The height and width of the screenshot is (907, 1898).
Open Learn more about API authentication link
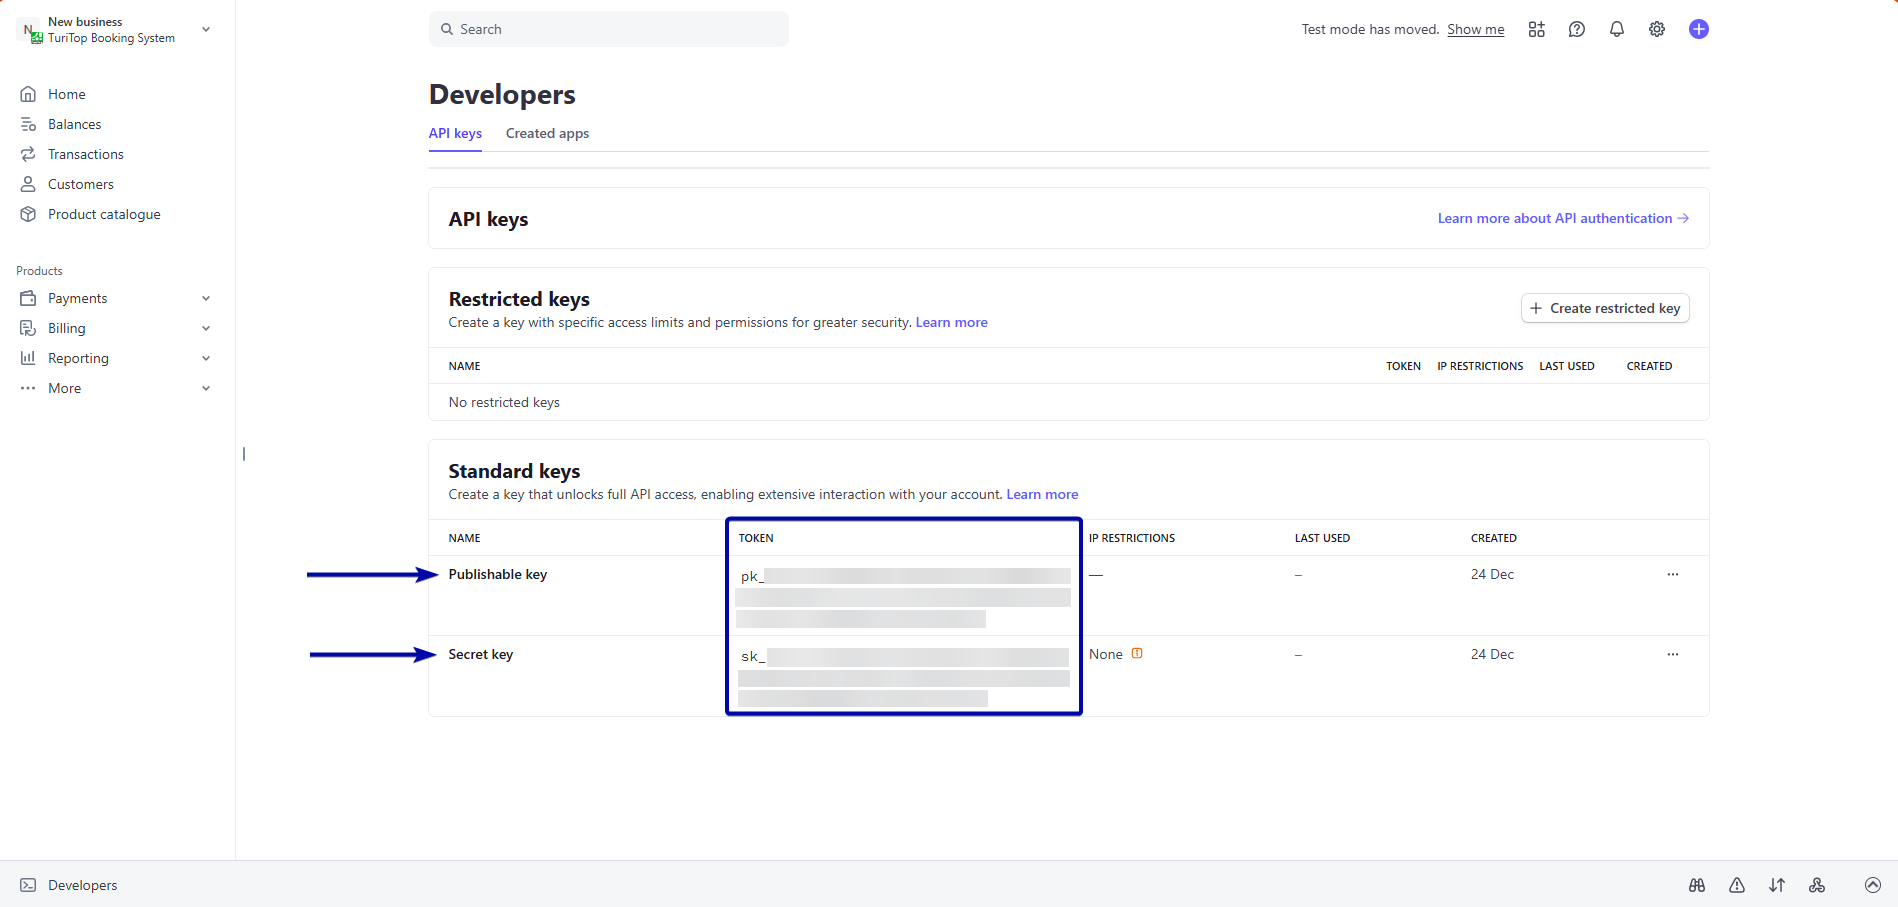1562,218
